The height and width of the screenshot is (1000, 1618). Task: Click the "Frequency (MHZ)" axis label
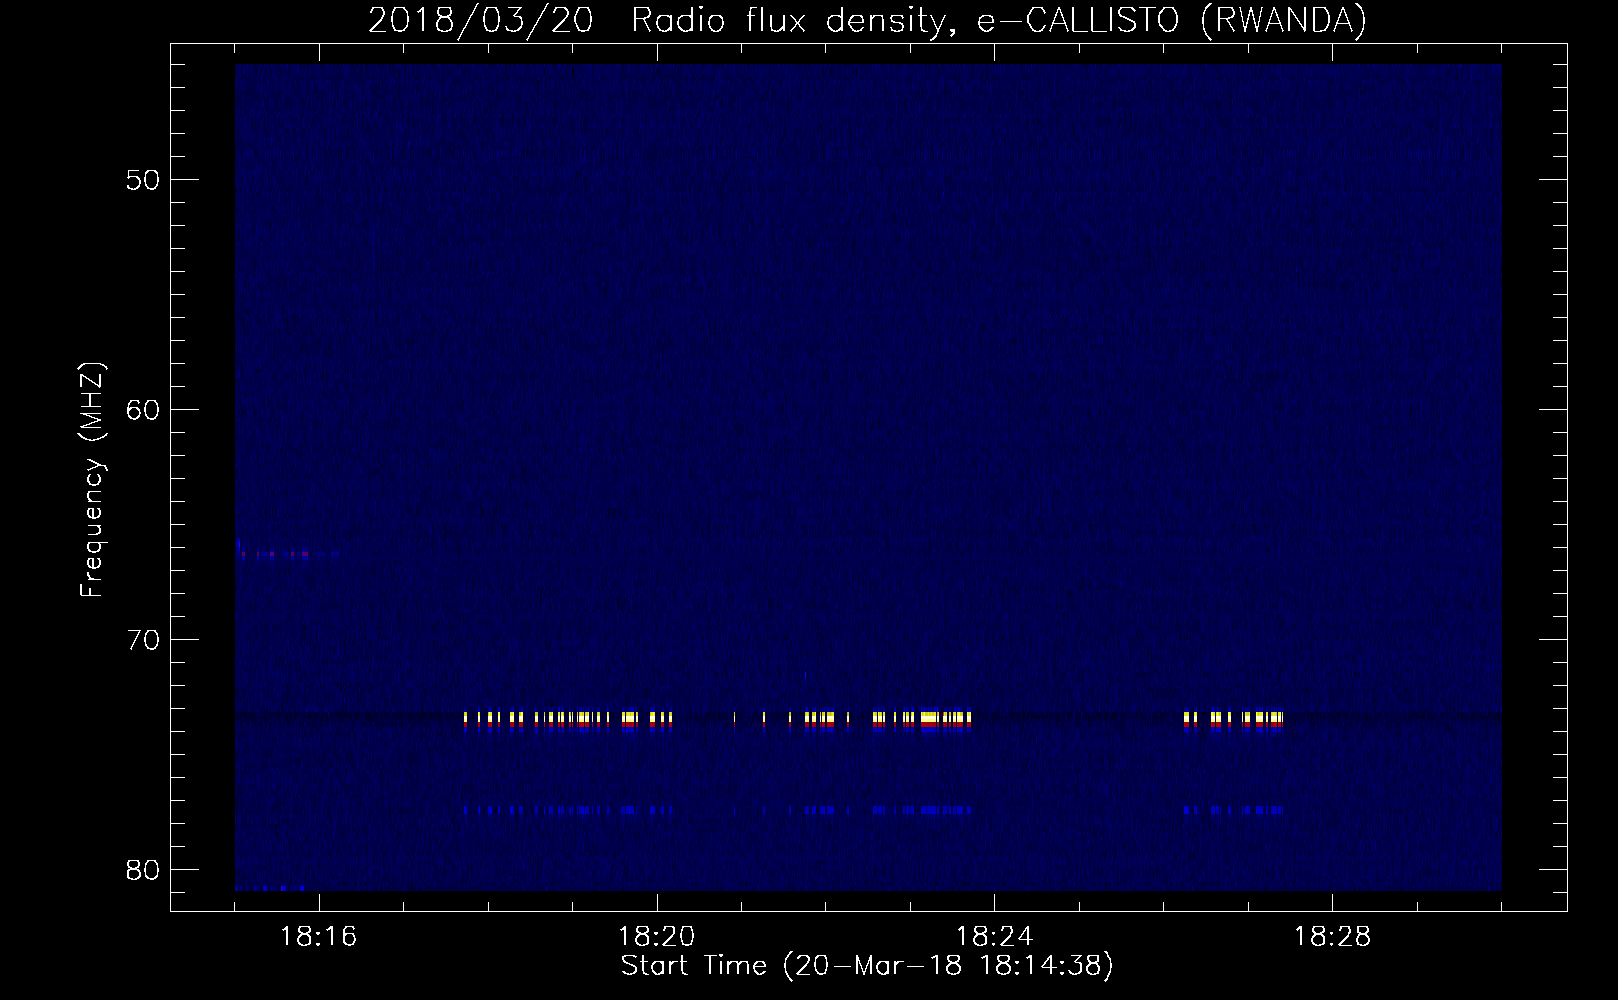[x=92, y=480]
